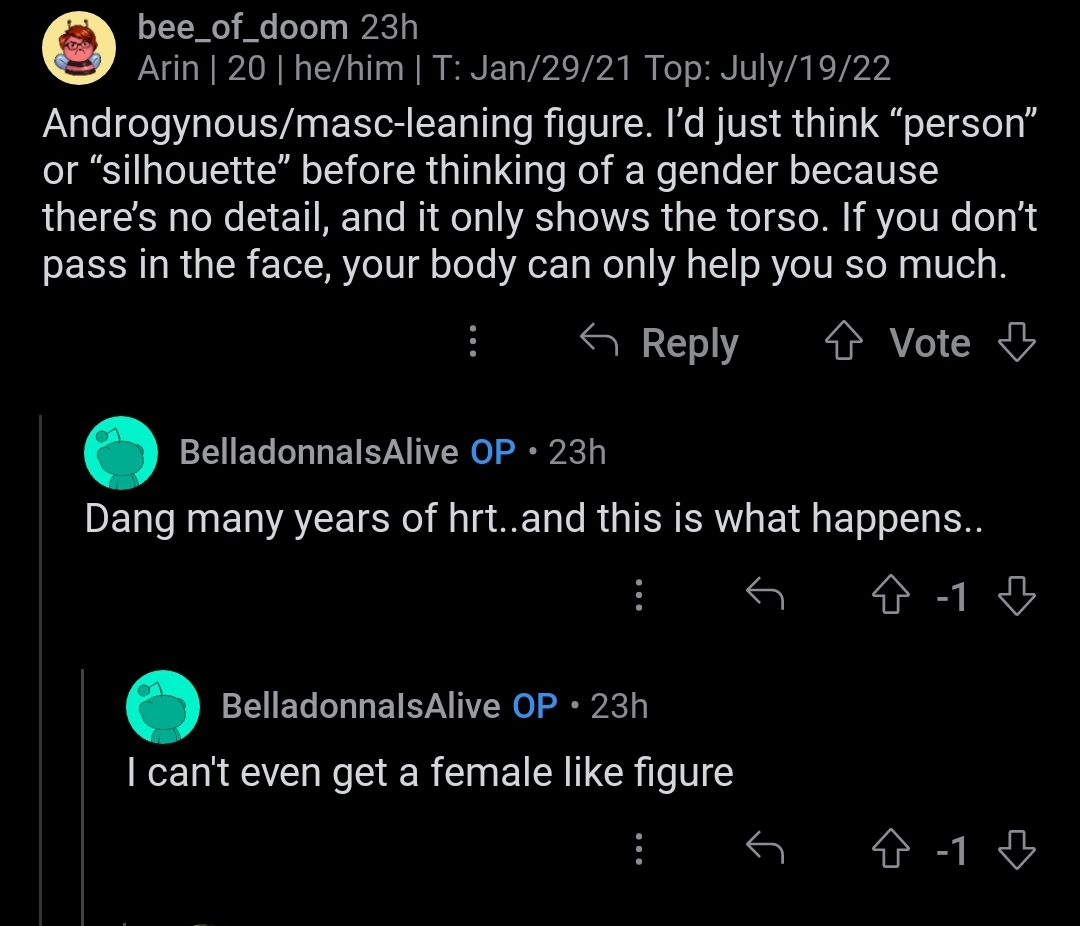1080x926 pixels.
Task: Reply to the 'Dang many years of hrt' comment
Action: tap(765, 594)
